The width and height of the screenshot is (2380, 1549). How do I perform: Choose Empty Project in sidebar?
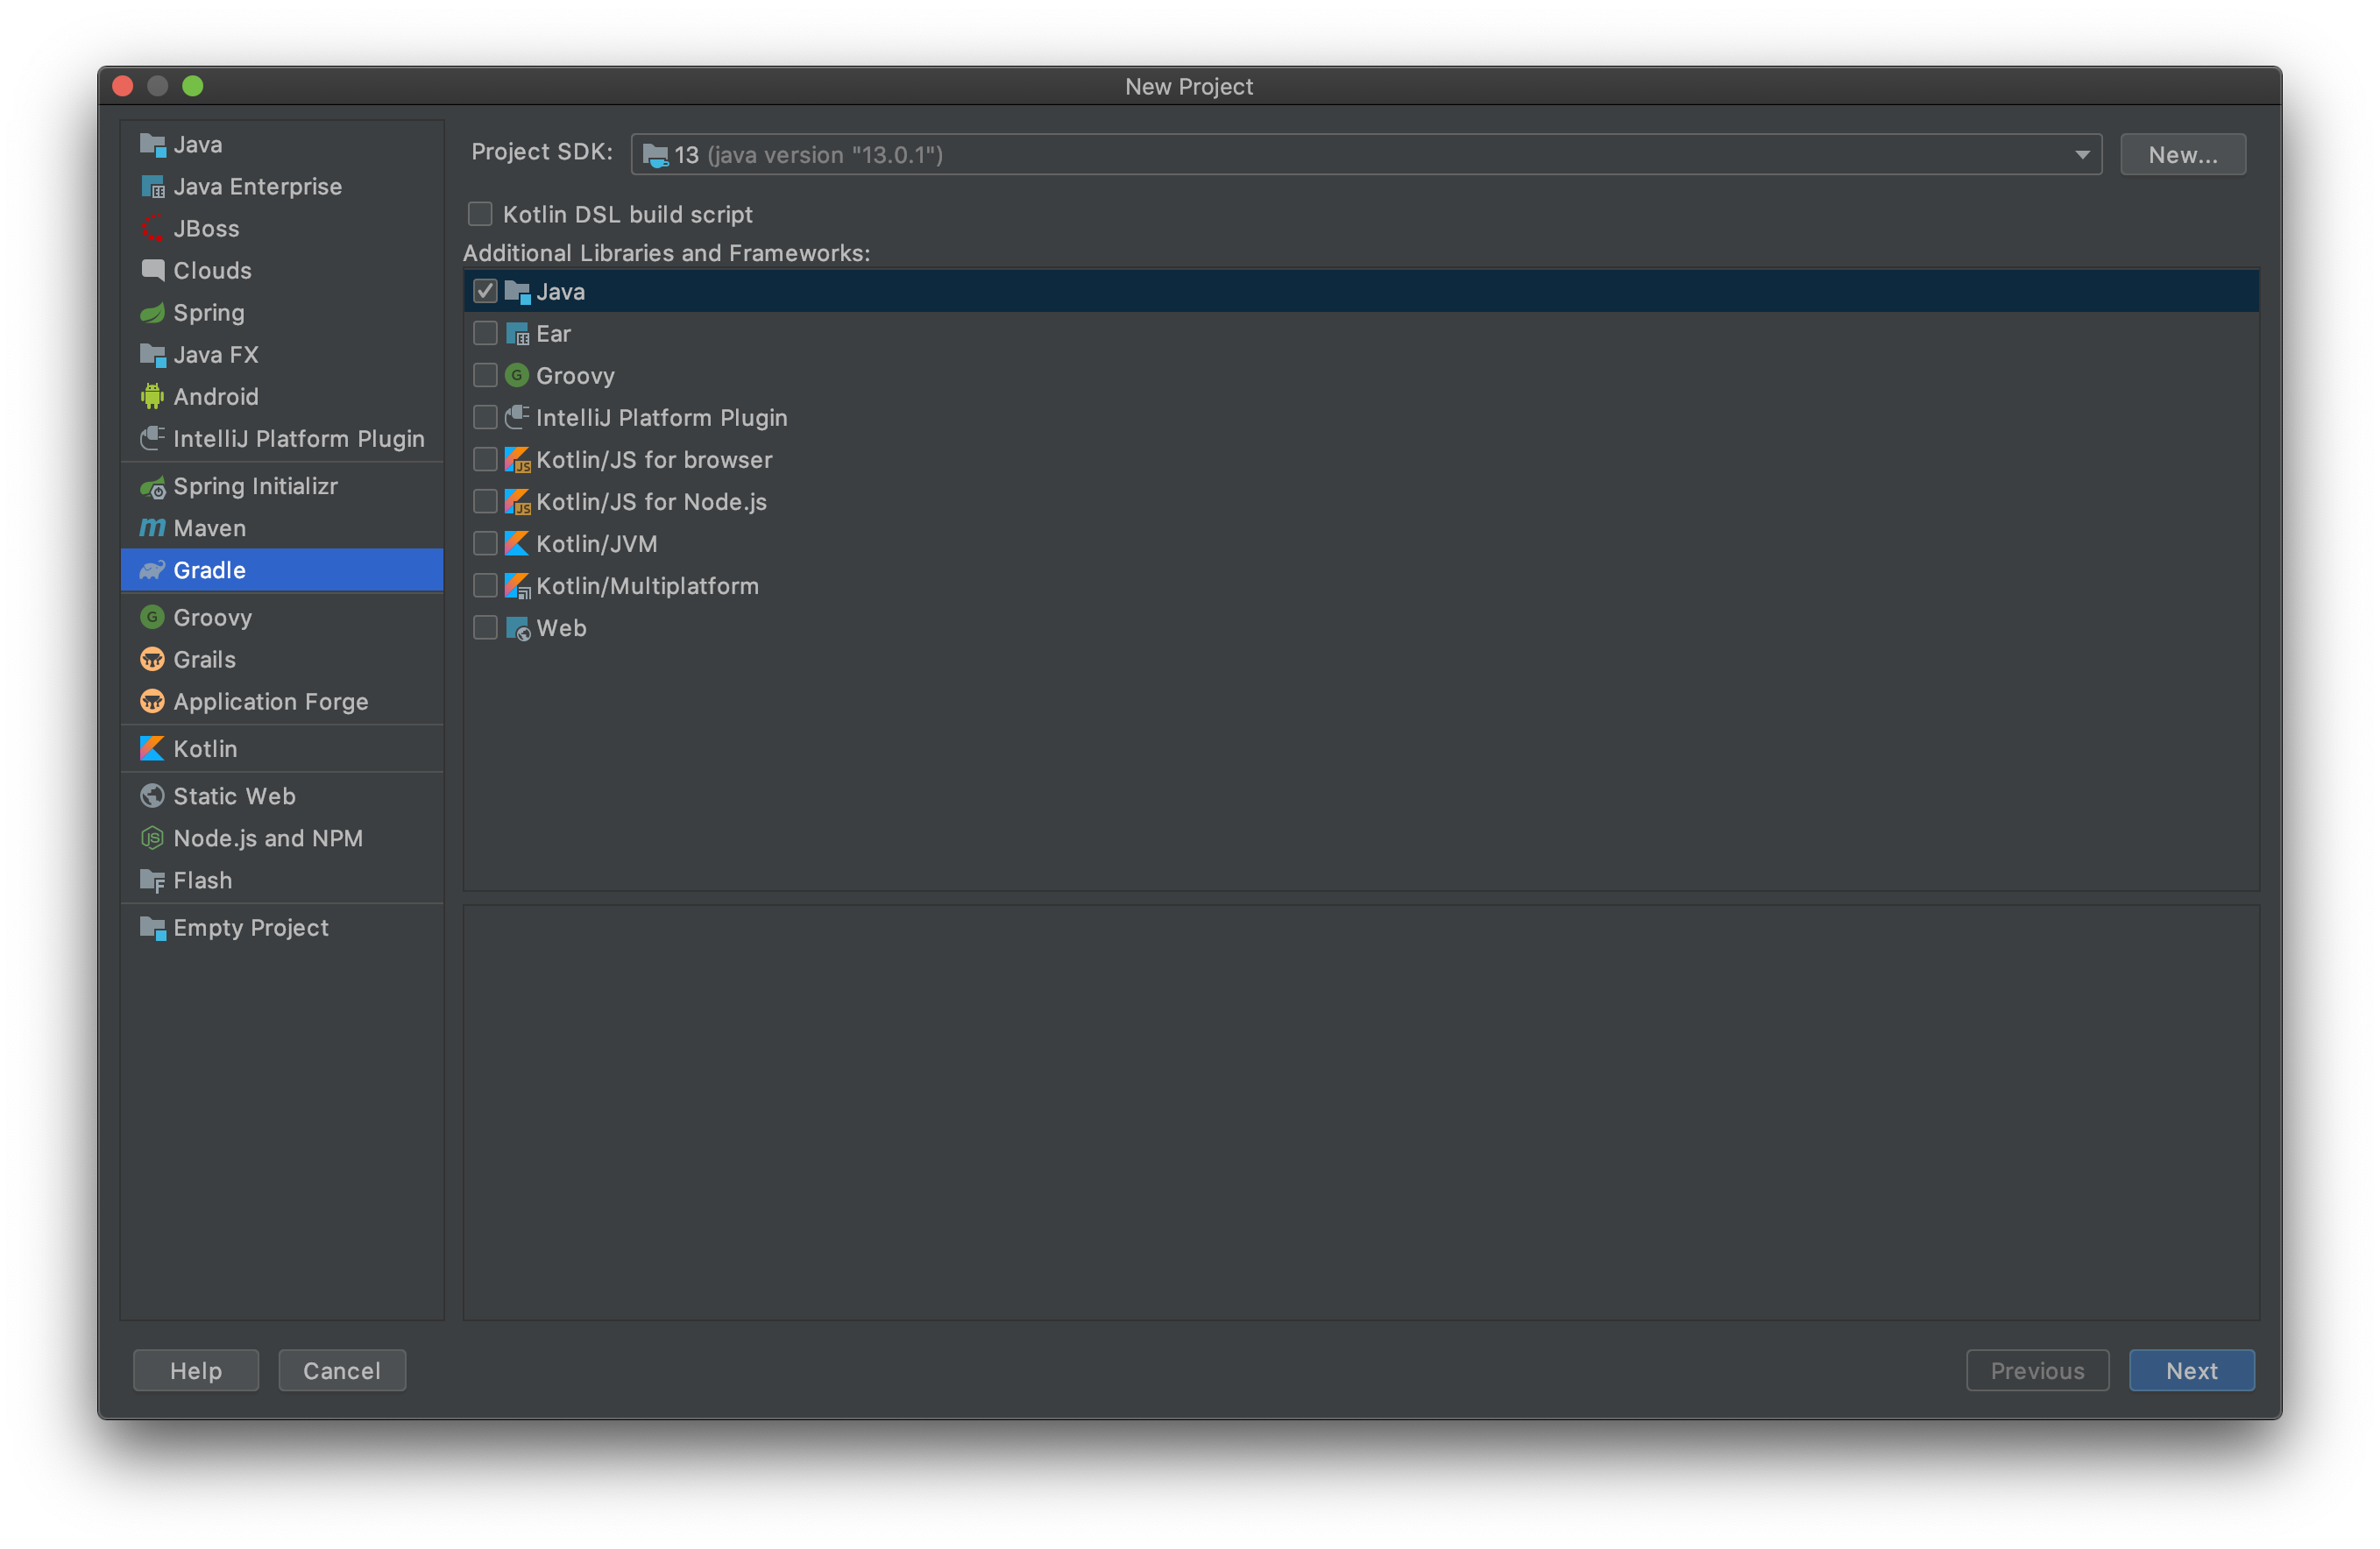point(250,928)
